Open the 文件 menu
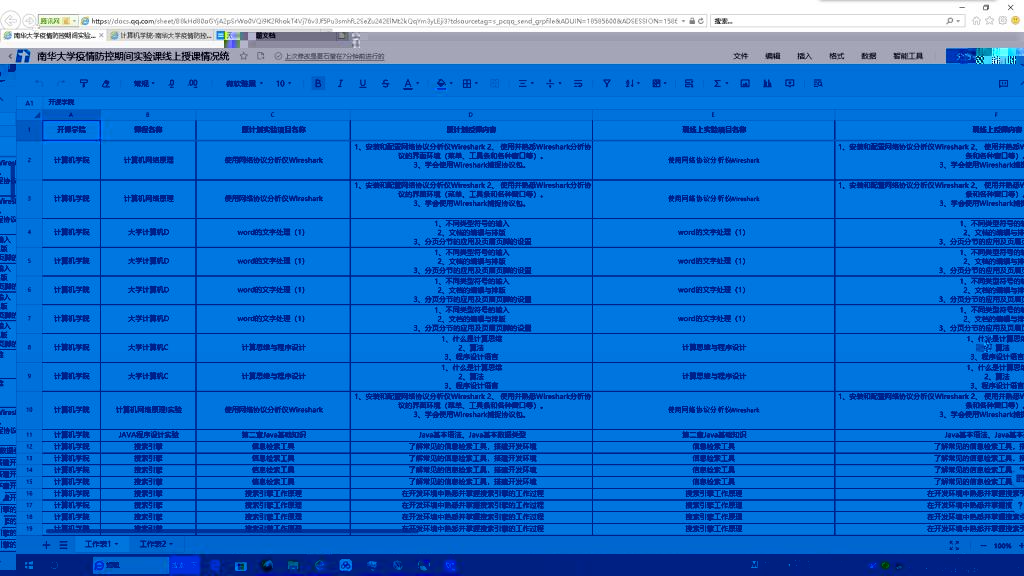 (741, 56)
